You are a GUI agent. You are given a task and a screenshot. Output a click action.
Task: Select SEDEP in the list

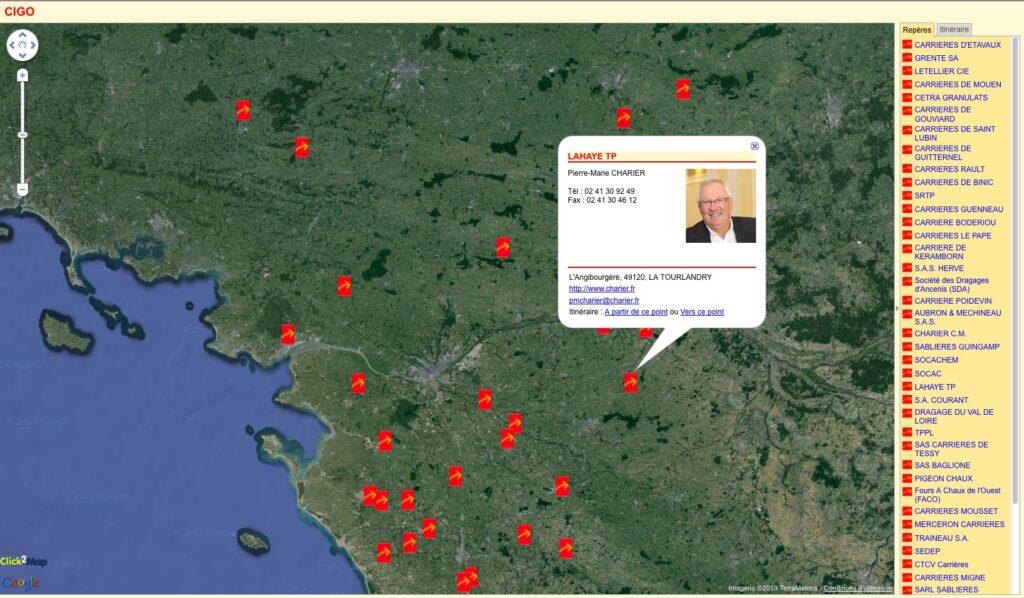click(927, 551)
